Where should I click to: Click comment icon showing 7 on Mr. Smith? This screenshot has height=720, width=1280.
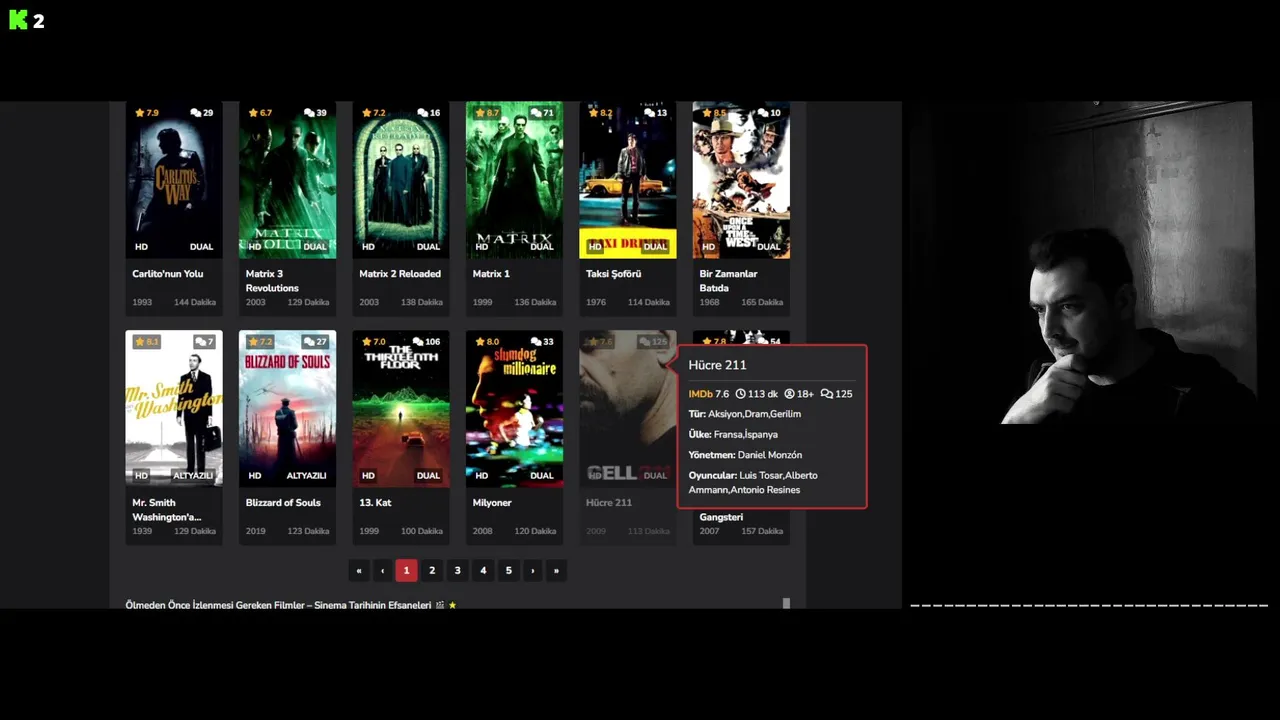[x=204, y=342]
